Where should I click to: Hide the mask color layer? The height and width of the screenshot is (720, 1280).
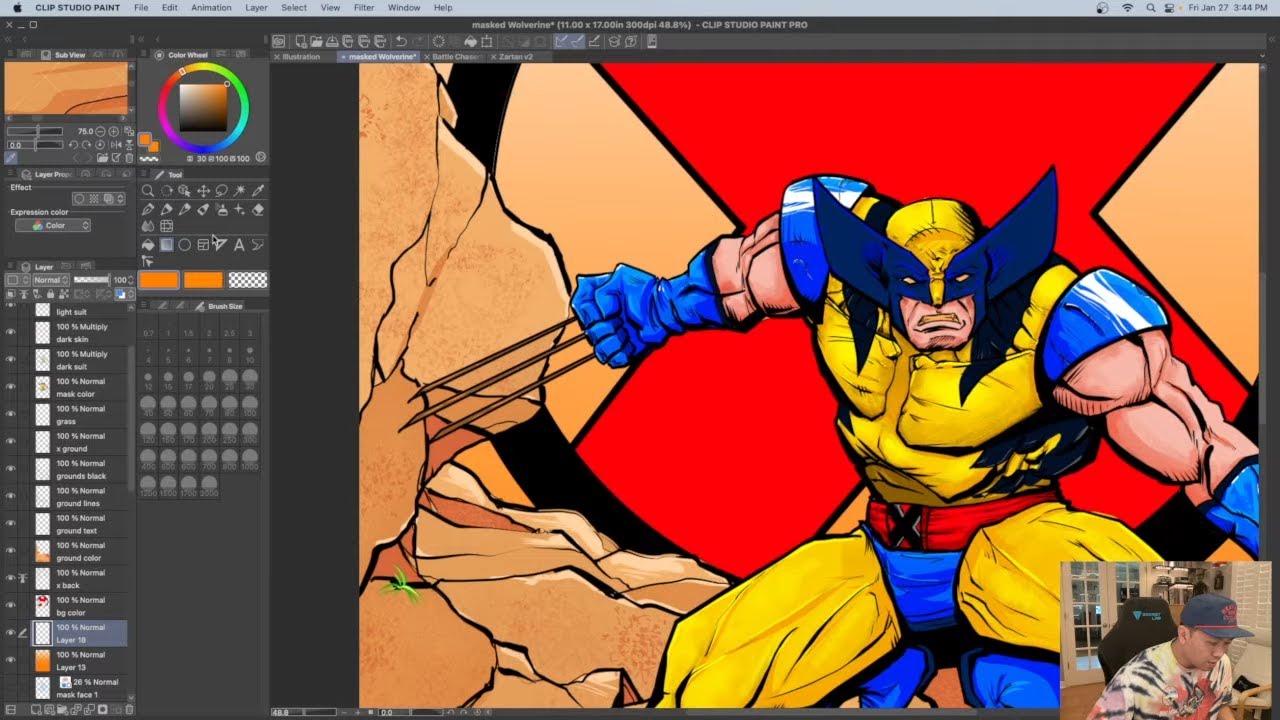coord(10,387)
